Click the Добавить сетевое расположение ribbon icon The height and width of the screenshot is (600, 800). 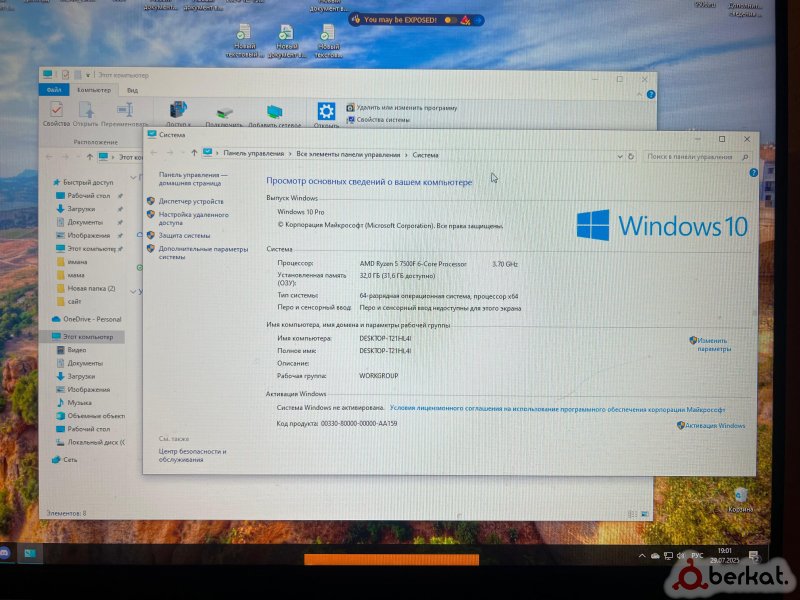[275, 112]
